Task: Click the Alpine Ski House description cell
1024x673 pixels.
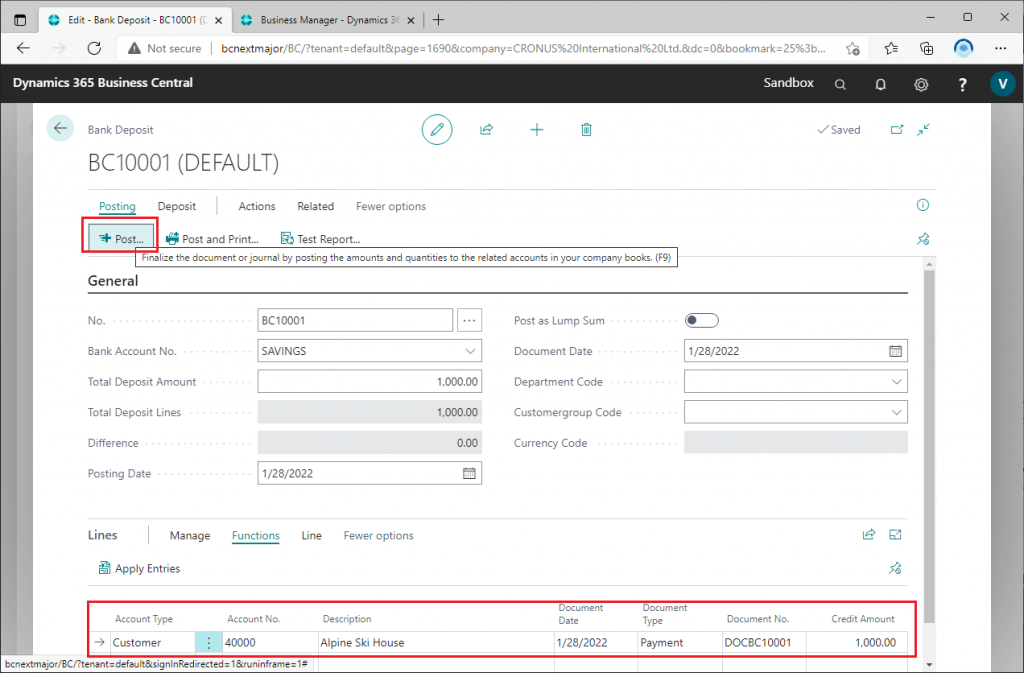Action: point(436,642)
